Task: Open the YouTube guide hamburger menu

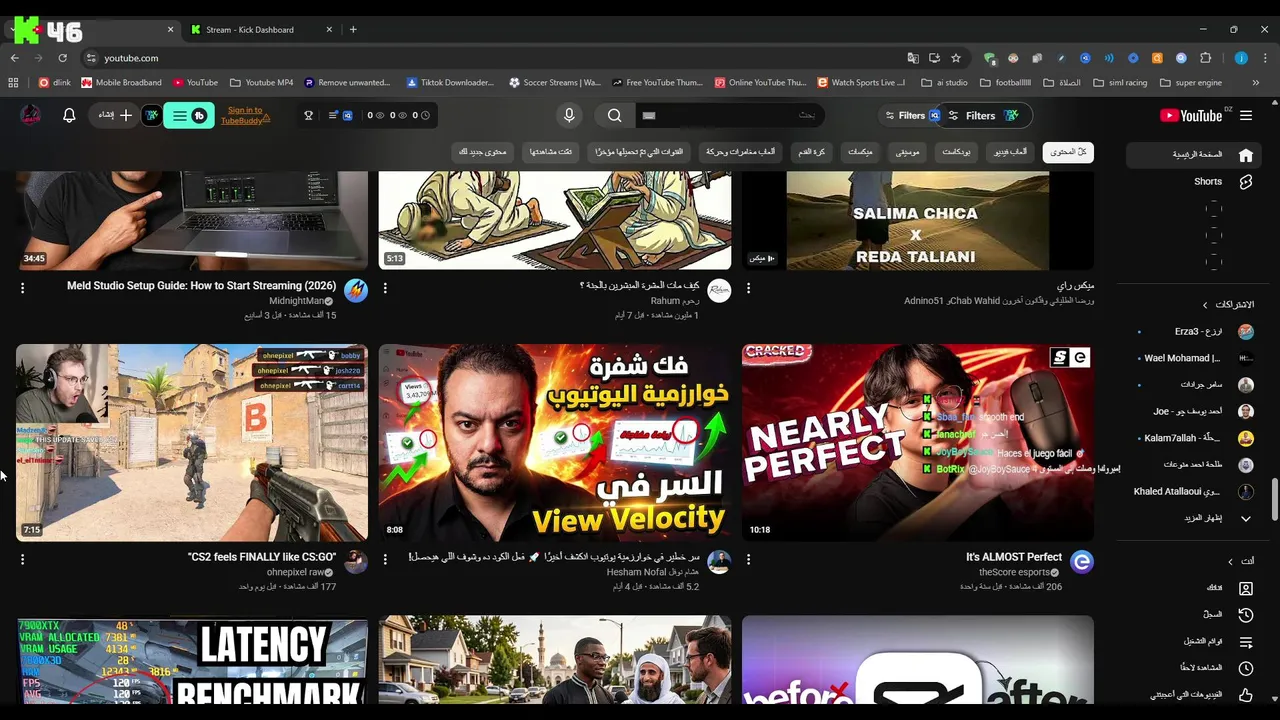Action: pos(1246,115)
